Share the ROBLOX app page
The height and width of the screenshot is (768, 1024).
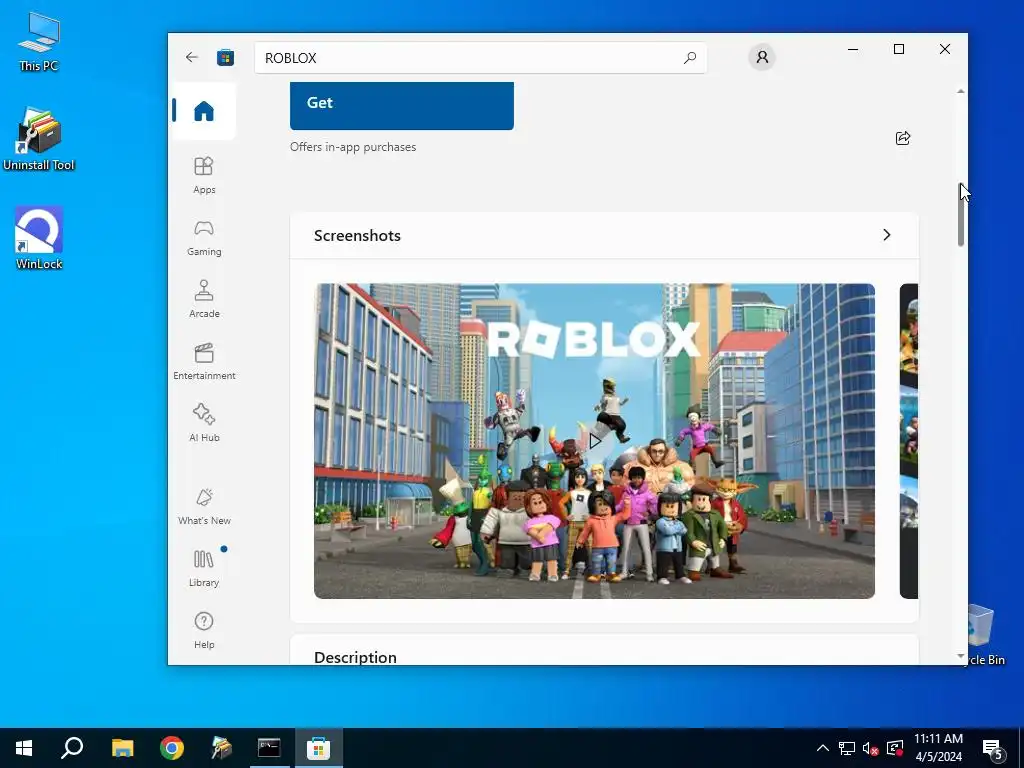tap(903, 138)
